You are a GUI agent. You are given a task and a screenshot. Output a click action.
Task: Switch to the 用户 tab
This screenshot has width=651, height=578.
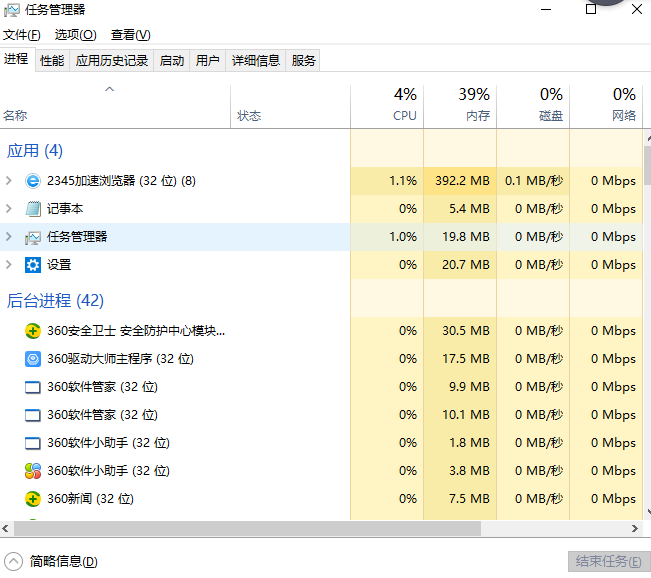(208, 61)
